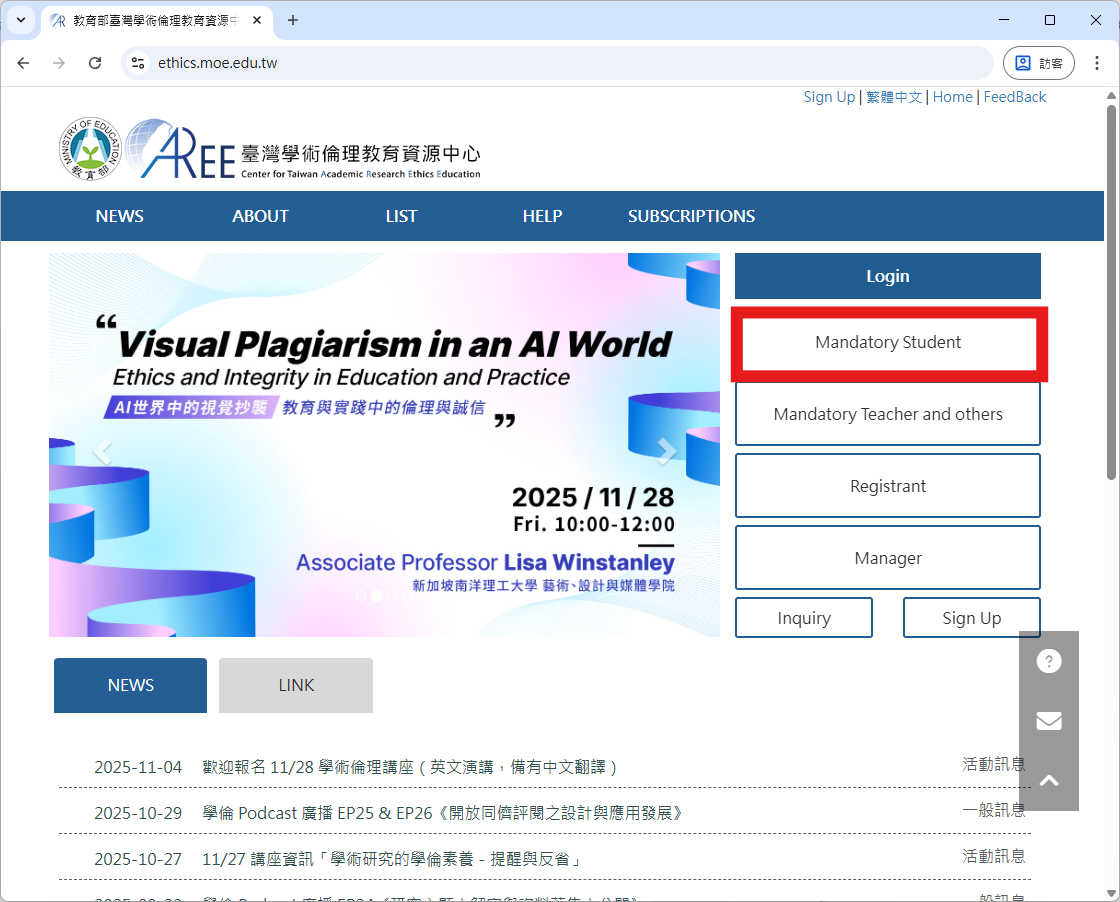Open the SUBSCRIPTIONS navigation menu
Screen dimensions: 1120x902
(x=691, y=216)
